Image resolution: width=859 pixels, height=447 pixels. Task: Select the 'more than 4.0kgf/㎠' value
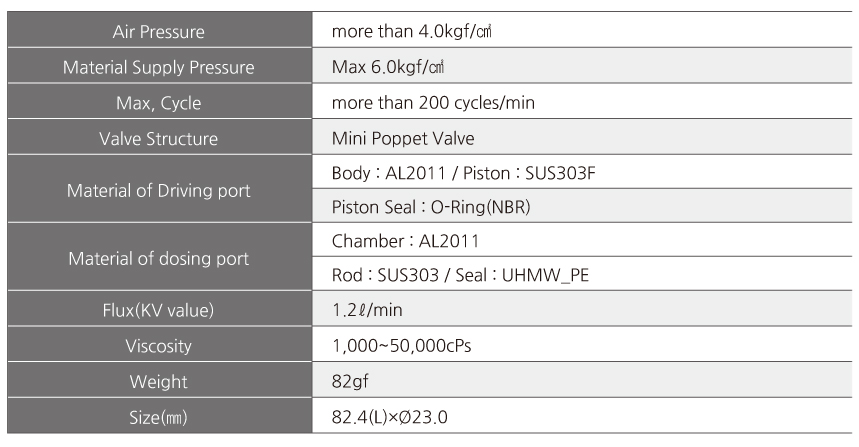click(x=411, y=31)
